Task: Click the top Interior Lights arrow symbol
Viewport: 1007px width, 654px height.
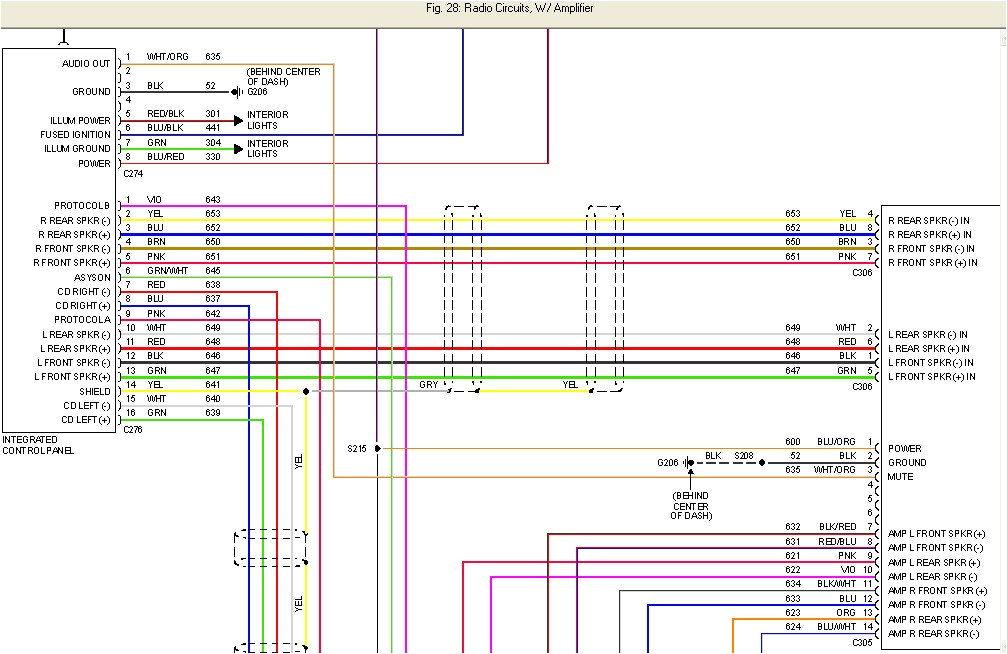Action: [238, 120]
